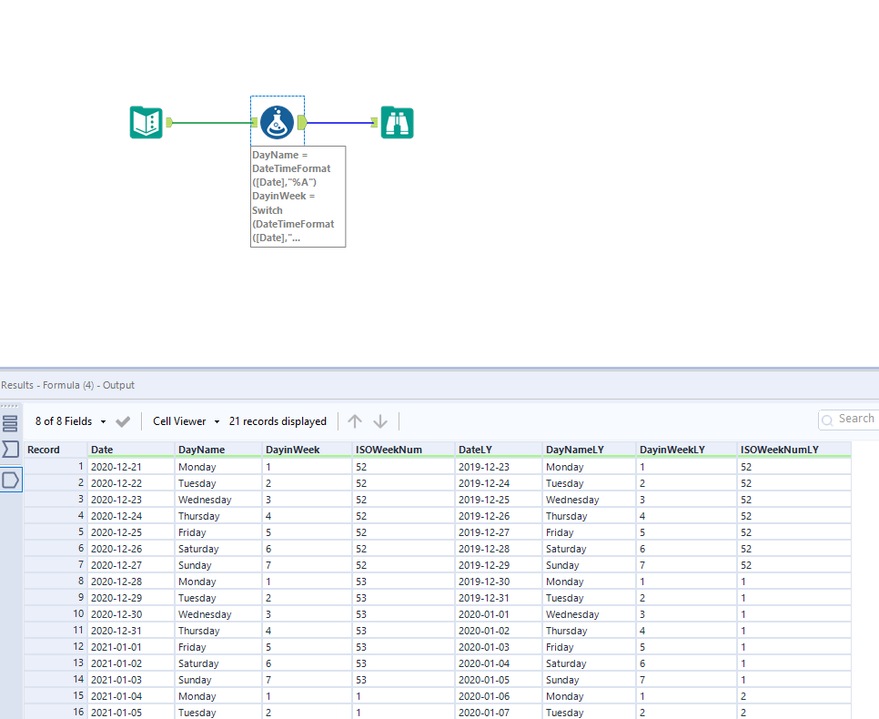Viewport: 879px width, 719px height.
Task: Click the ISOWeekNum column header
Action: pos(388,450)
